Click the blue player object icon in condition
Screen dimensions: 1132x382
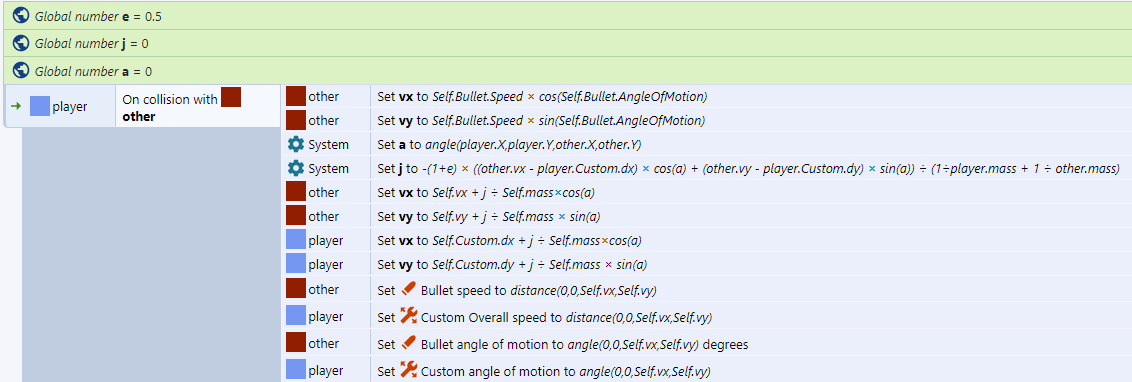pos(40,106)
